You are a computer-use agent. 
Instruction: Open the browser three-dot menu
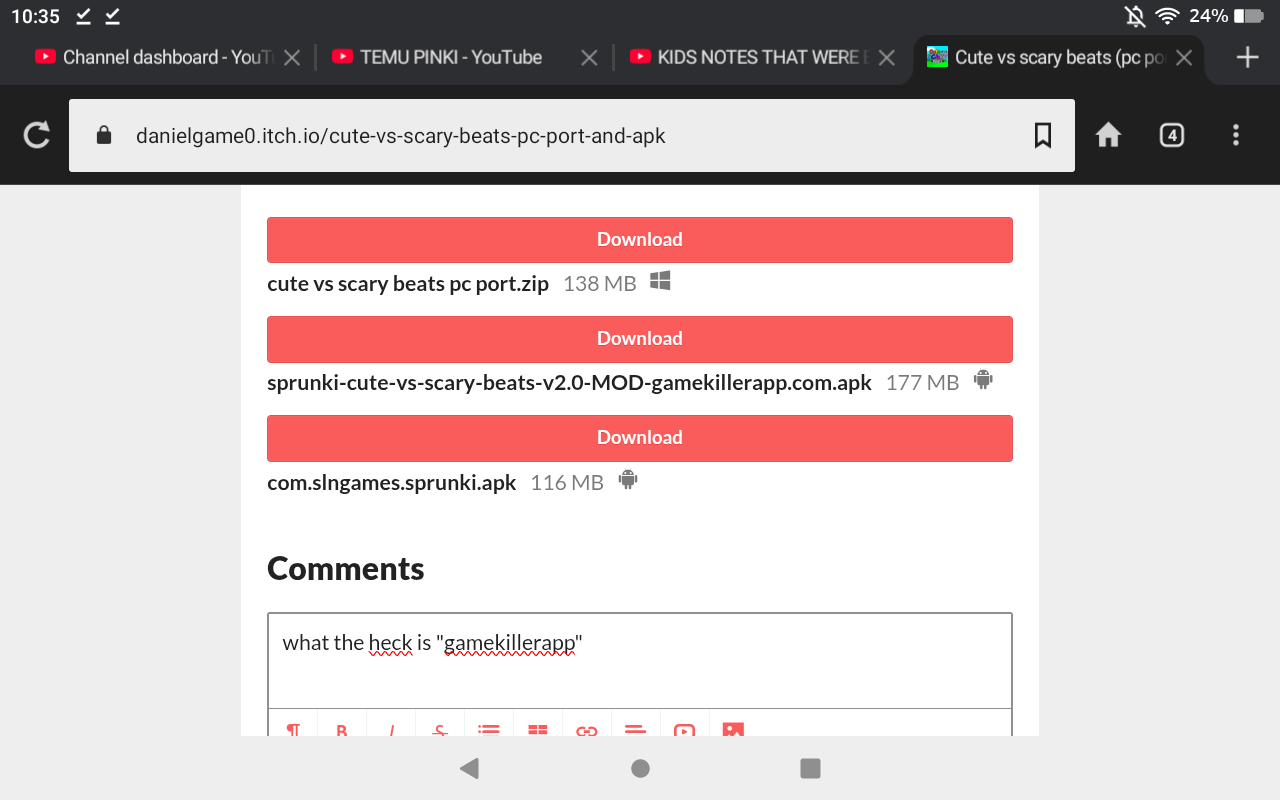point(1236,135)
